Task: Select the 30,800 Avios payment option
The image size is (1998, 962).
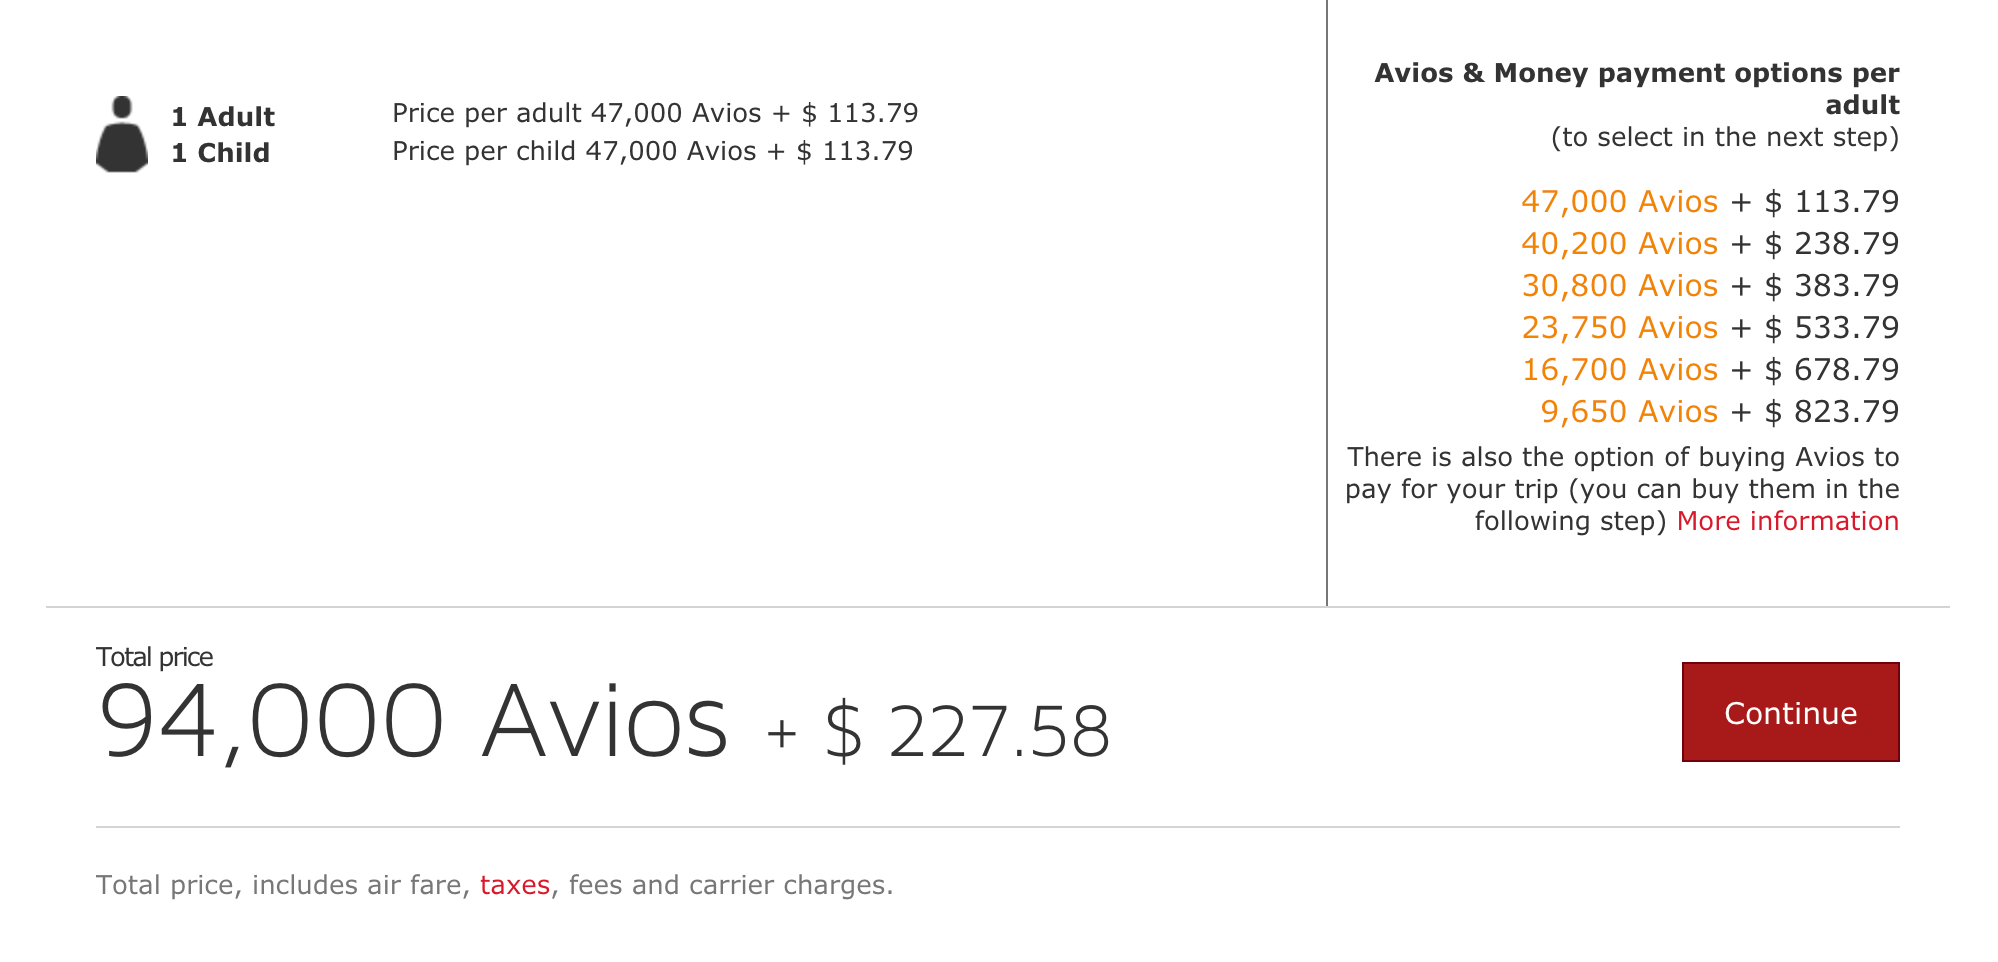Action: pyautogui.click(x=1619, y=286)
